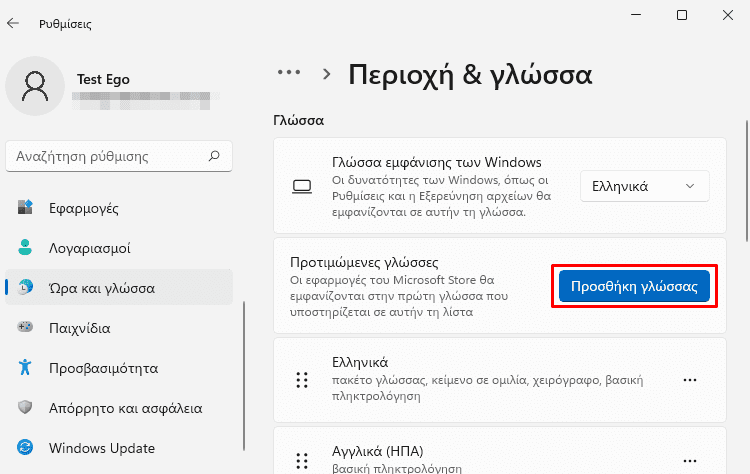Click the Απόρρητο και ασφάλεια shield icon
Viewport: 750px width, 474px height.
[25, 407]
